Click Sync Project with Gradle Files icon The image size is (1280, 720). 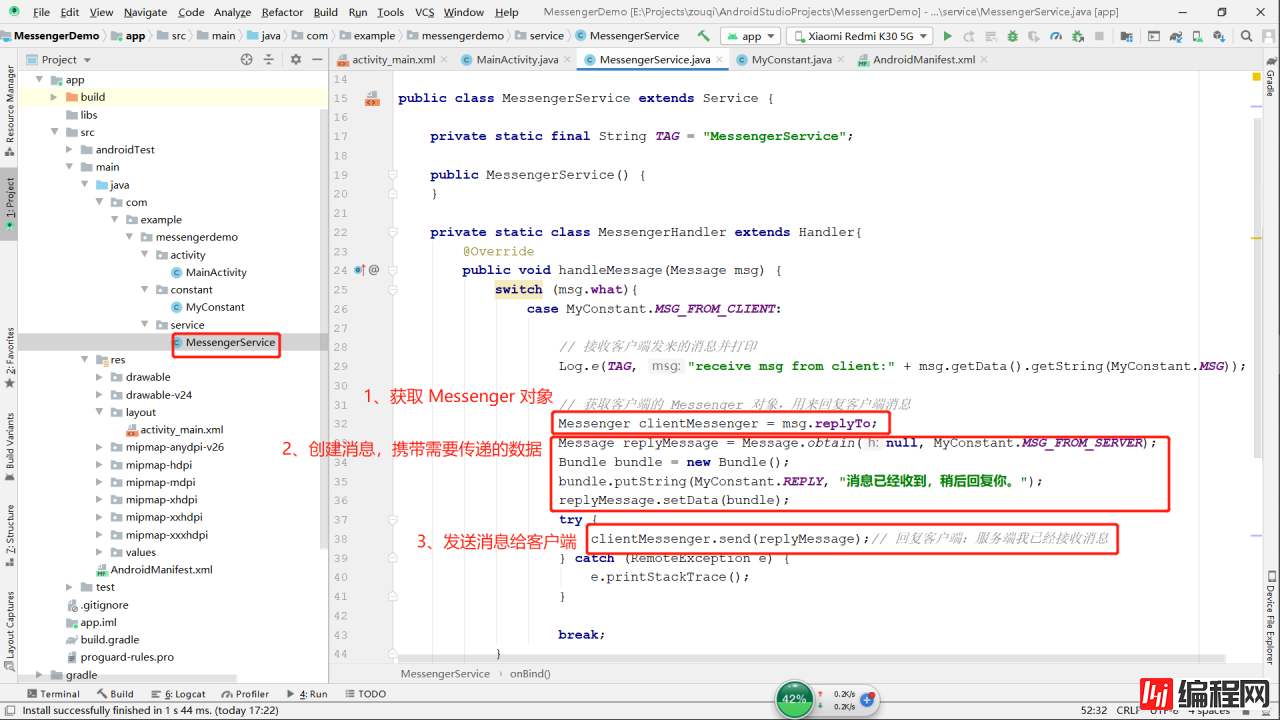point(1176,36)
